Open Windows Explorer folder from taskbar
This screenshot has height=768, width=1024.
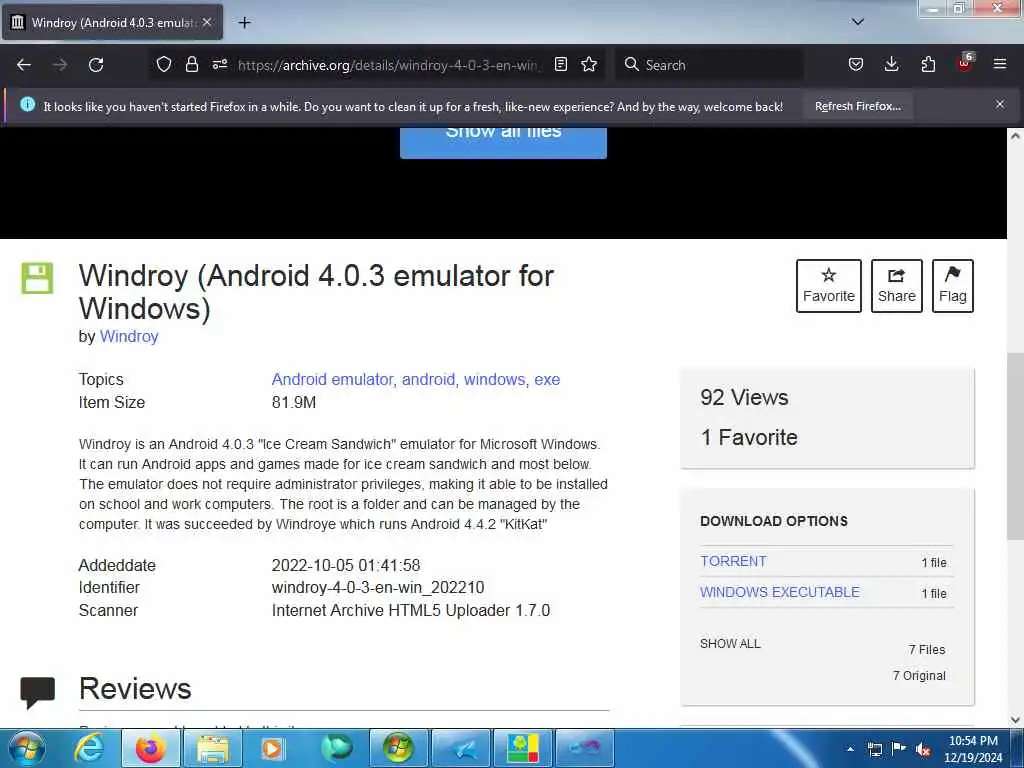(213, 748)
